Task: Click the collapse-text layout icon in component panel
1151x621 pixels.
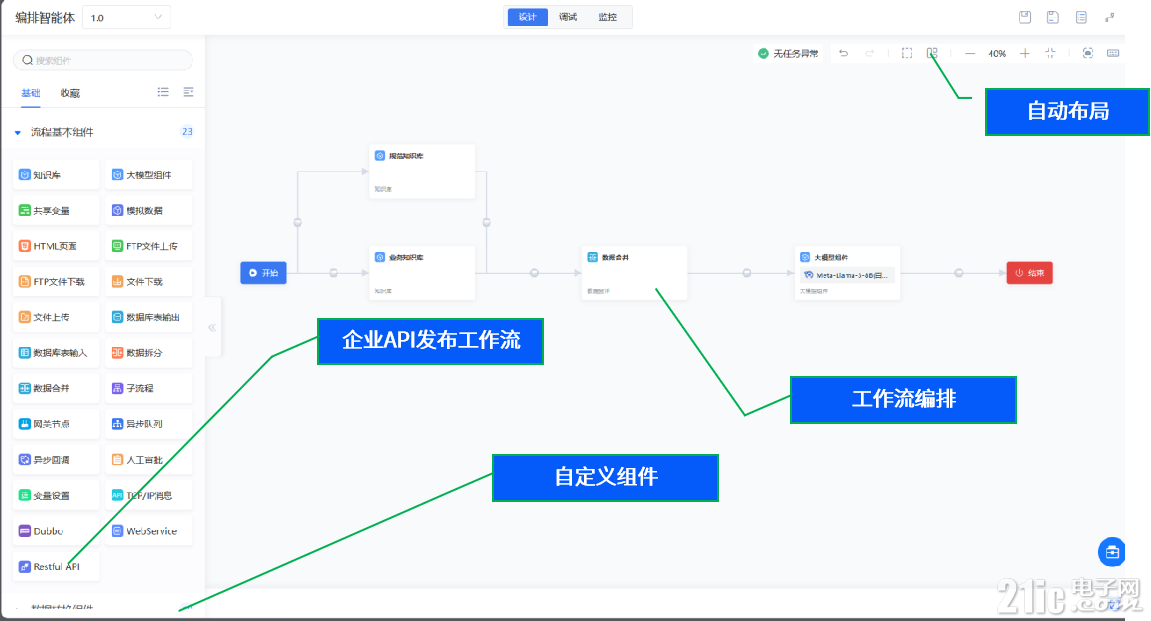Action: tap(188, 92)
